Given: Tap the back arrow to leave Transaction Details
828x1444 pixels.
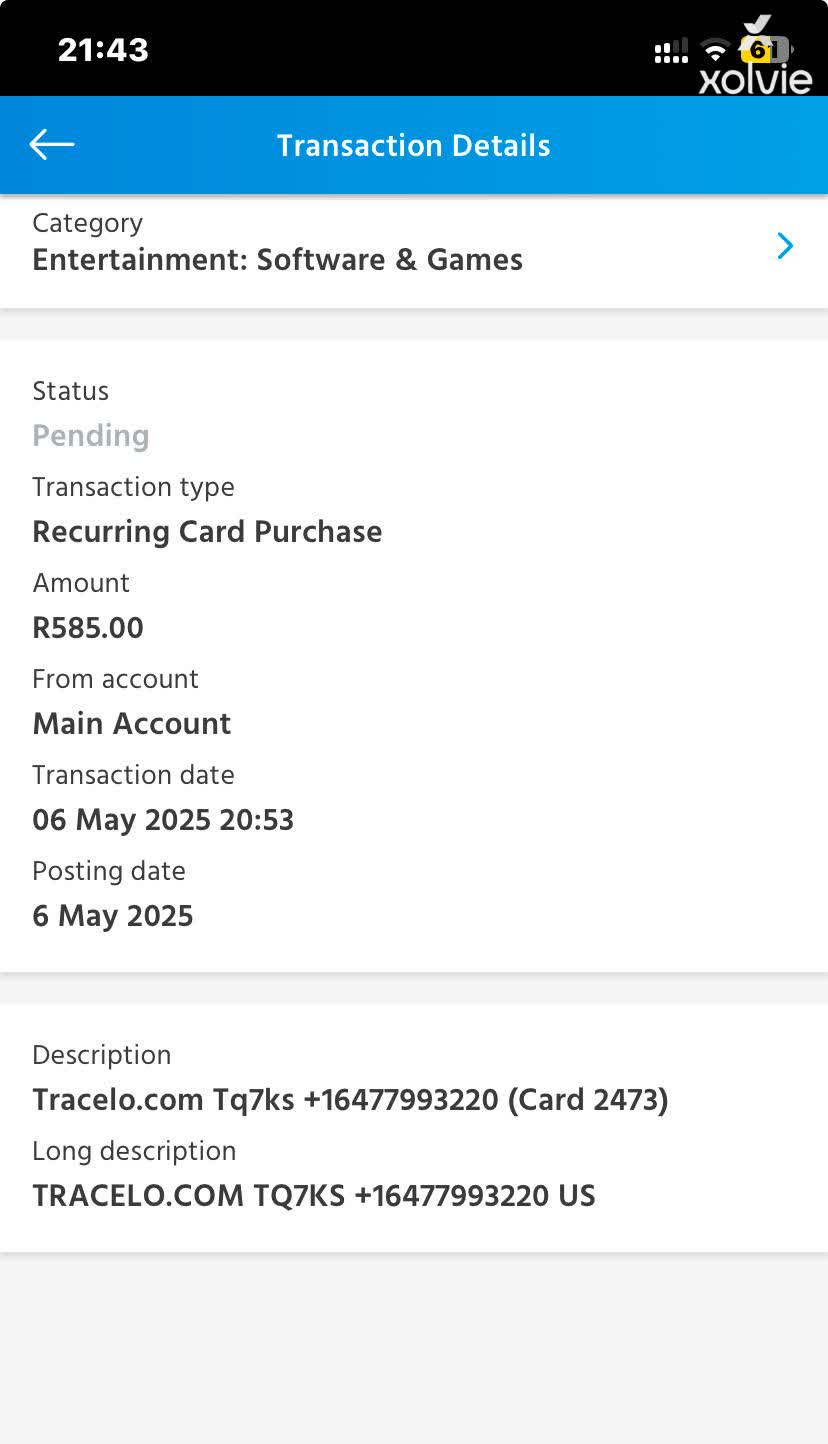Looking at the screenshot, I should click(51, 144).
